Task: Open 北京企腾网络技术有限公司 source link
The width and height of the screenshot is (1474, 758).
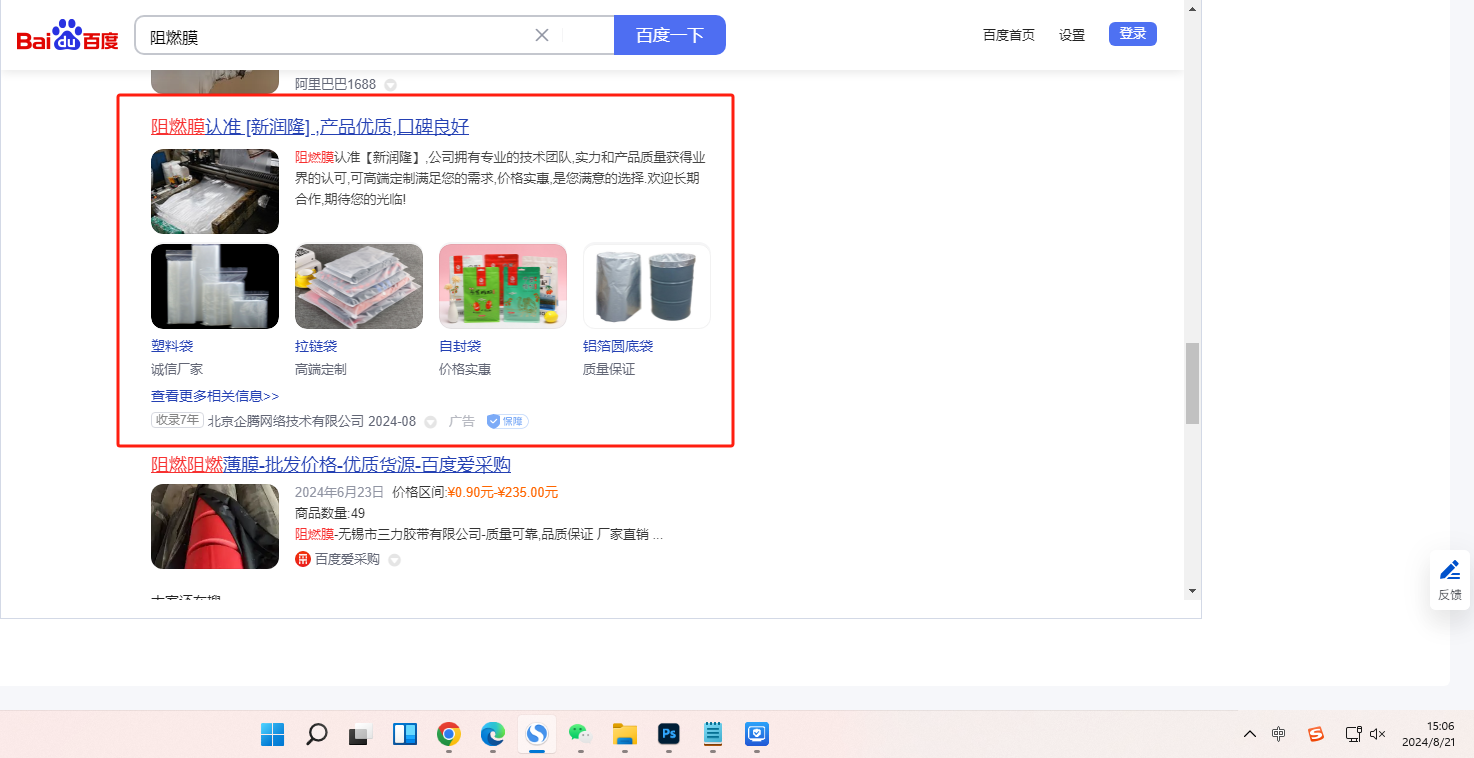Action: pyautogui.click(x=286, y=422)
